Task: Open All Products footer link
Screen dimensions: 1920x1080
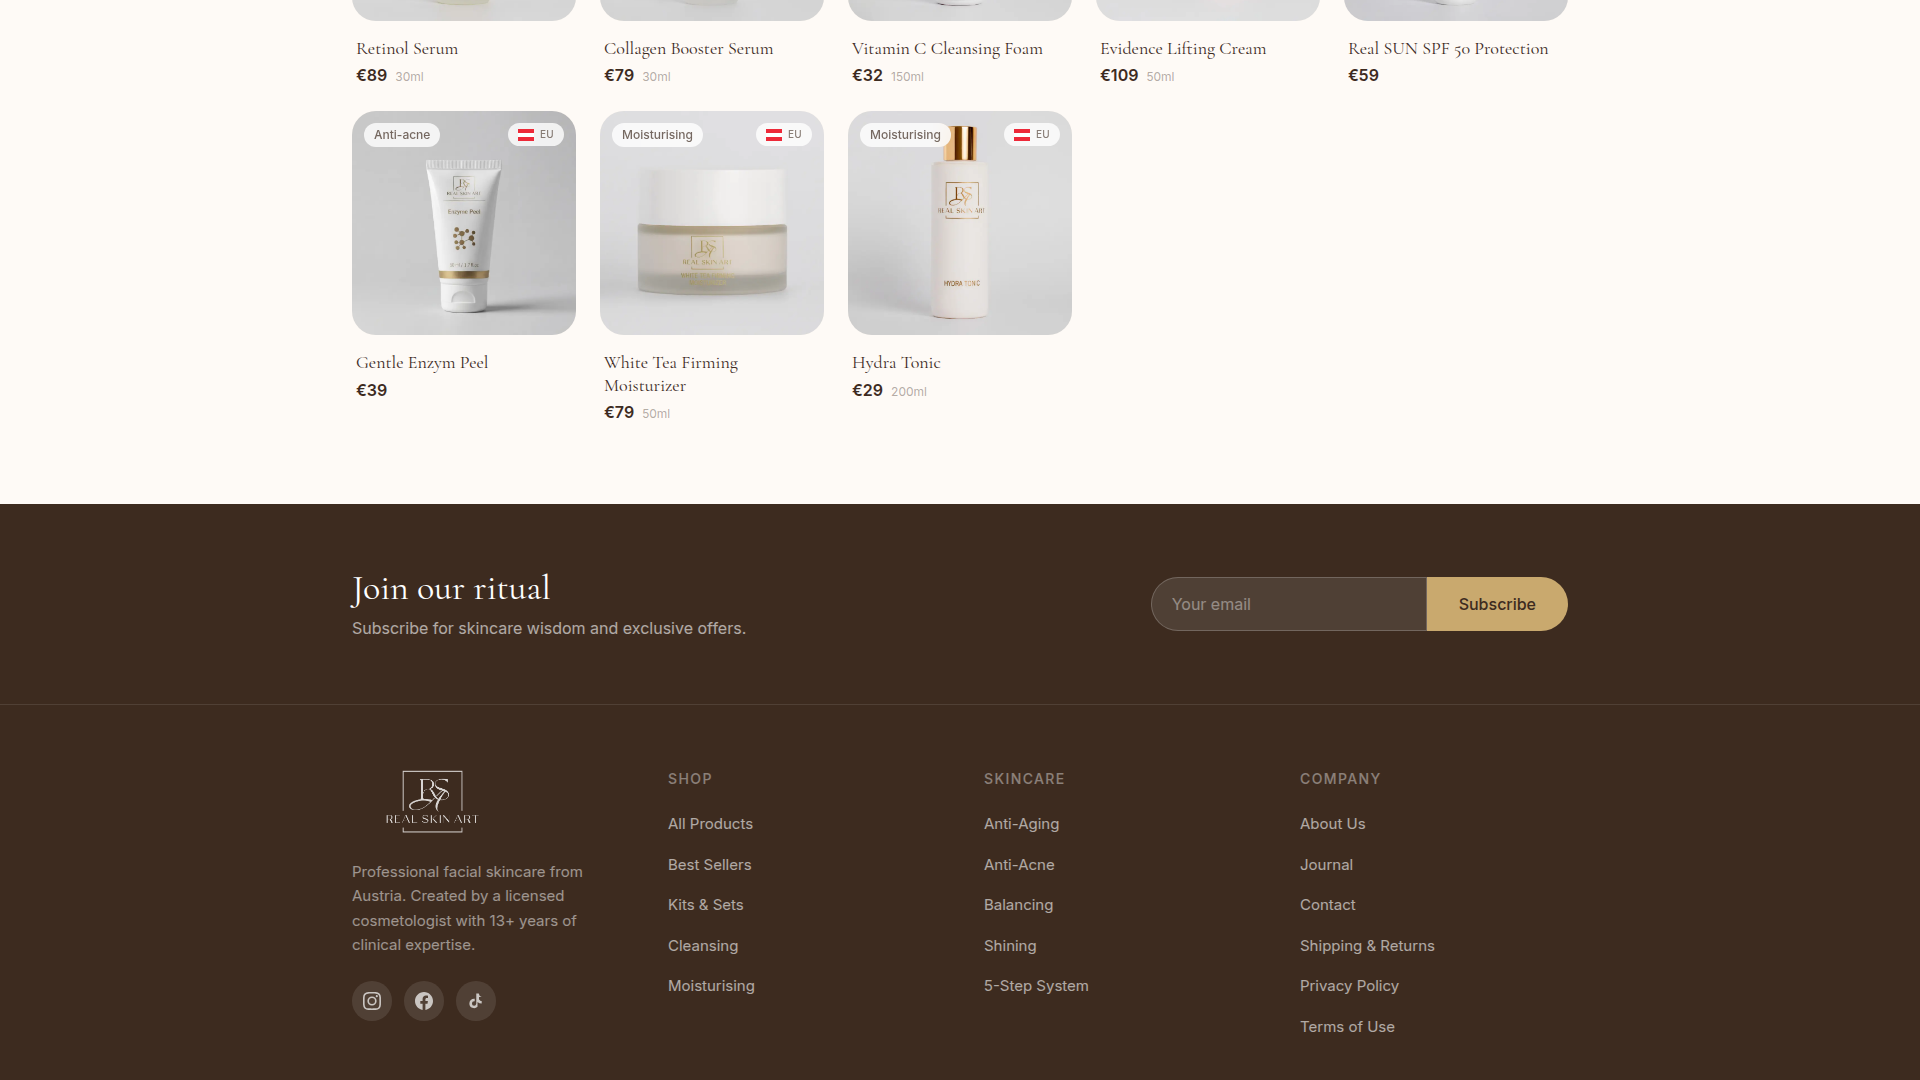Action: [710, 824]
